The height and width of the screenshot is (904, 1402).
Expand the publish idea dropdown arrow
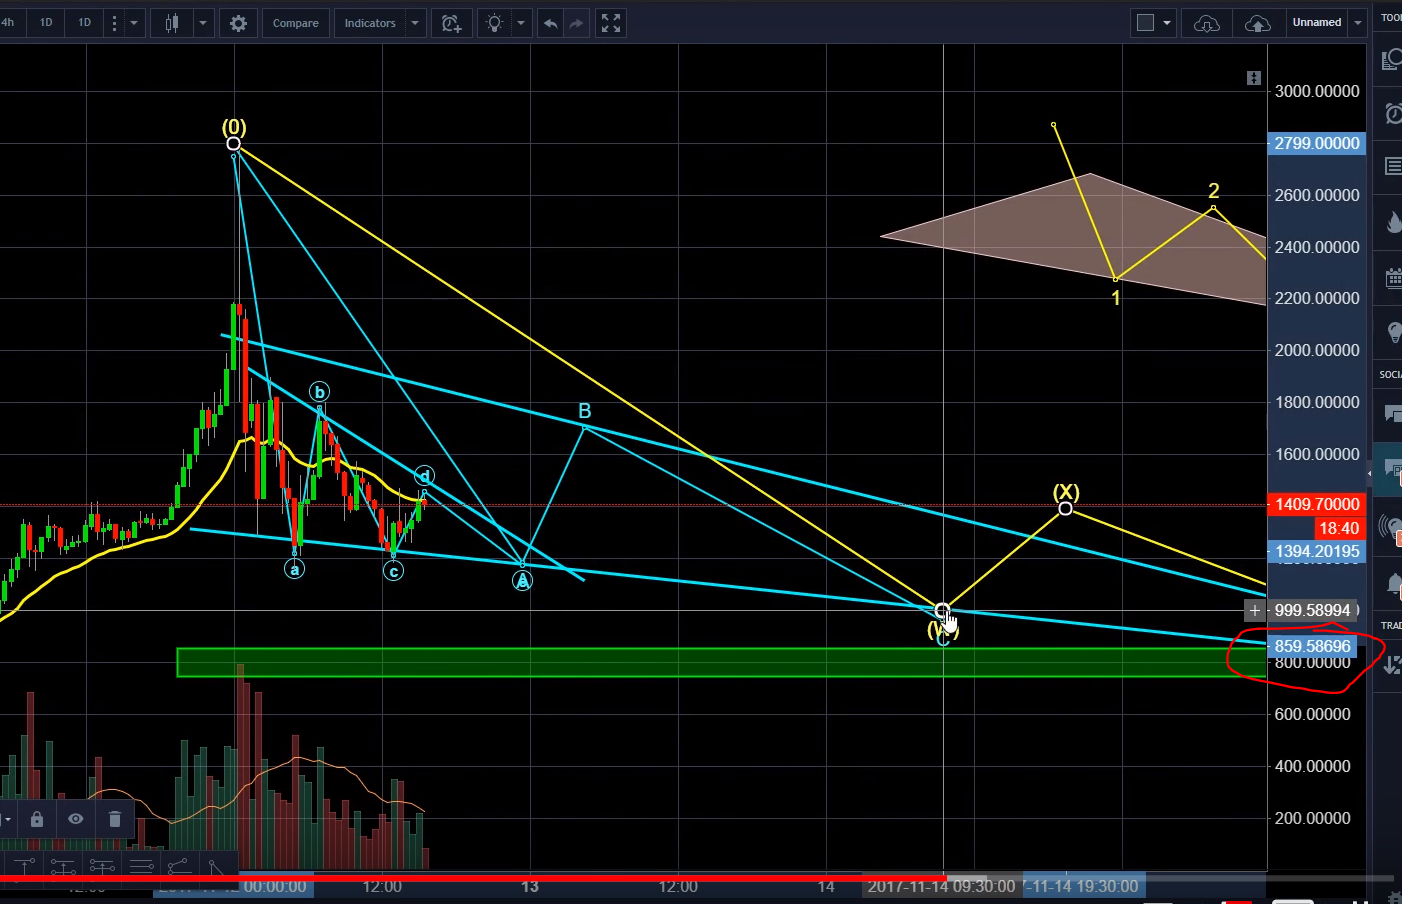521,23
